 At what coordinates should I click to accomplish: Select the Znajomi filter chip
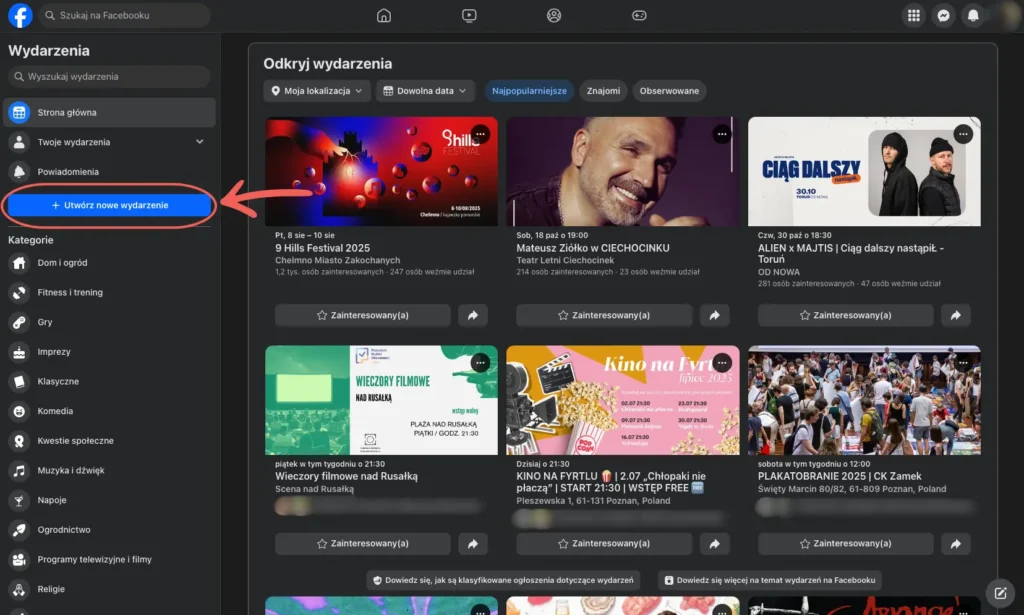[603, 91]
